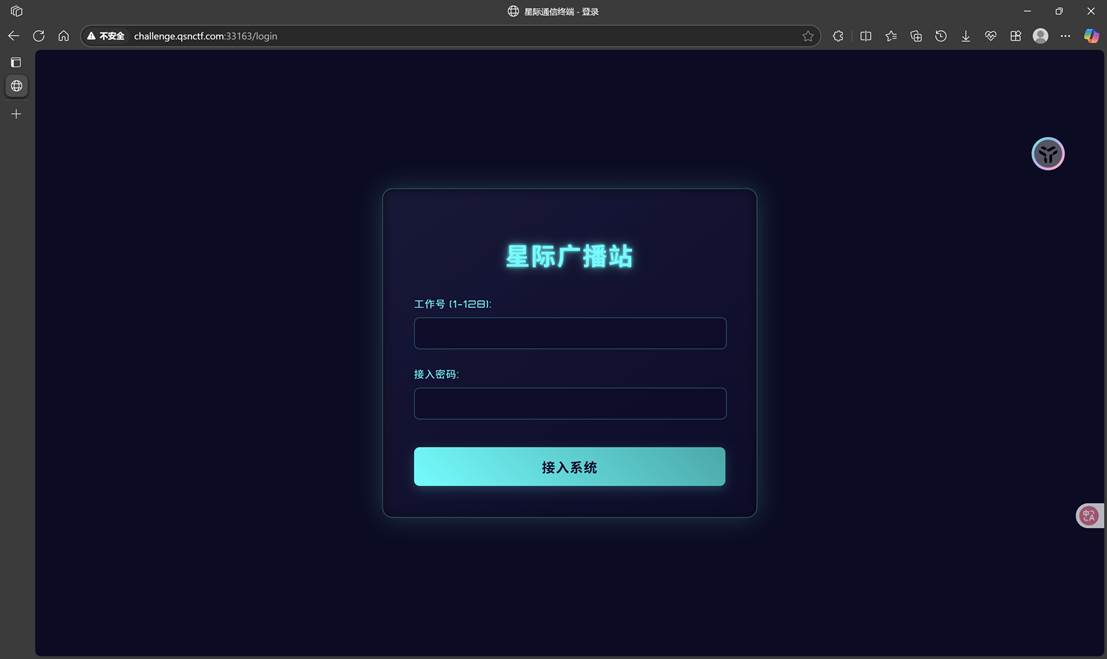Open the profile account menu

[x=1039, y=36]
